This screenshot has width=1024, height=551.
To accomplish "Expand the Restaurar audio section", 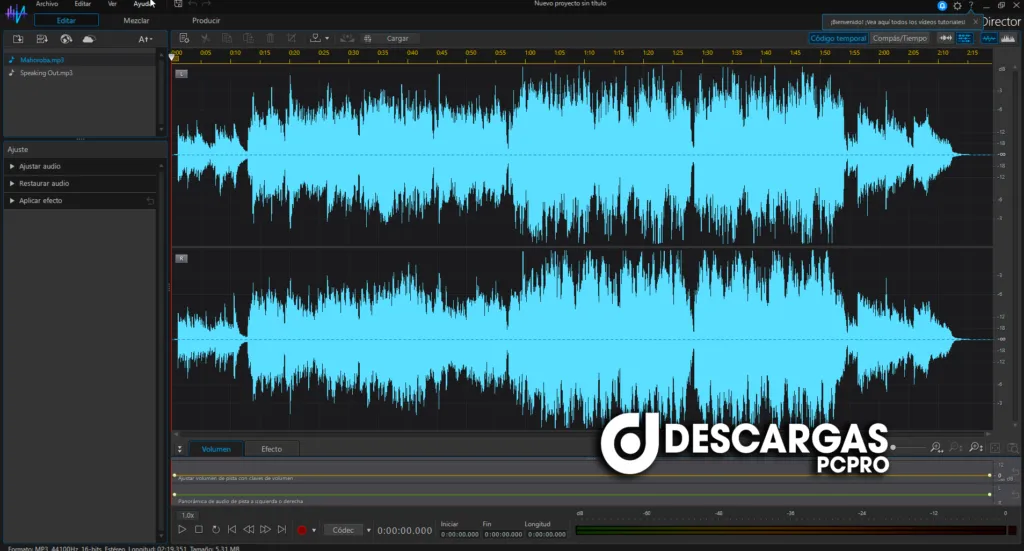I will tap(44, 184).
